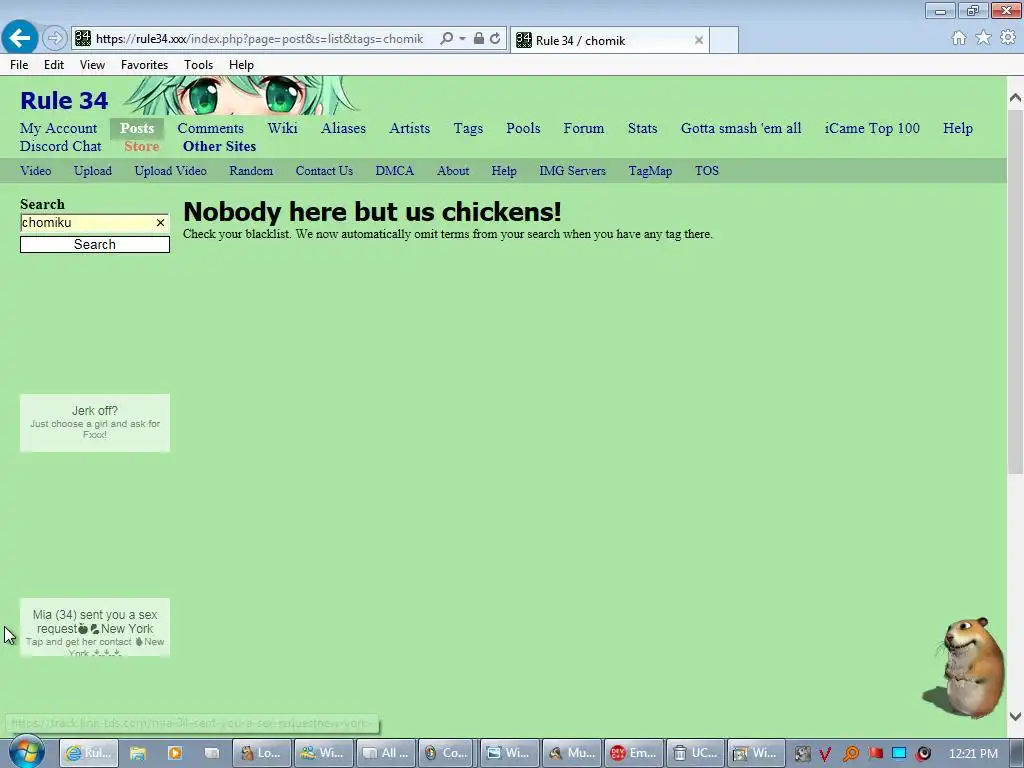This screenshot has width=1024, height=768.
Task: Switch to the 'All ...' taskbar window
Action: [387, 753]
